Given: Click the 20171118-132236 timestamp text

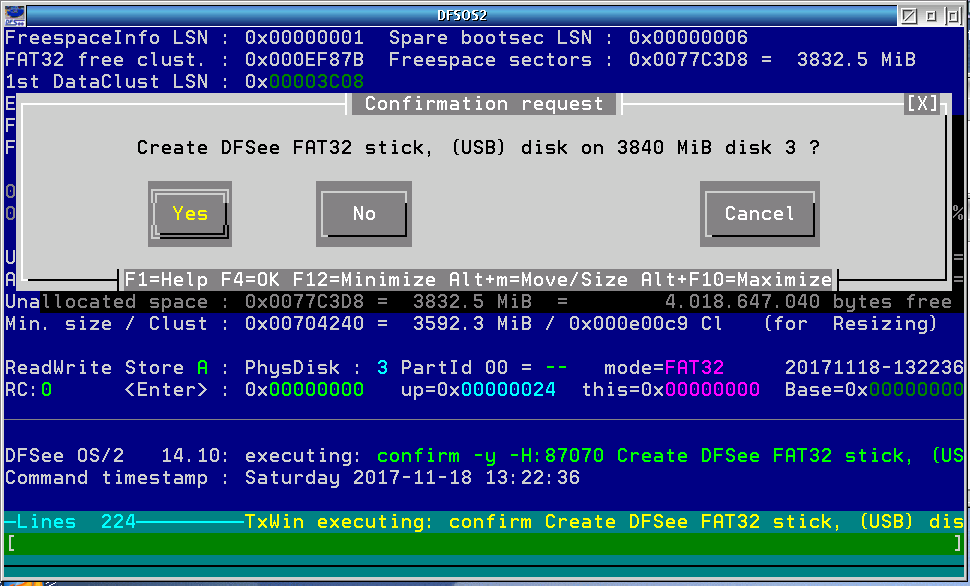Looking at the screenshot, I should (874, 368).
